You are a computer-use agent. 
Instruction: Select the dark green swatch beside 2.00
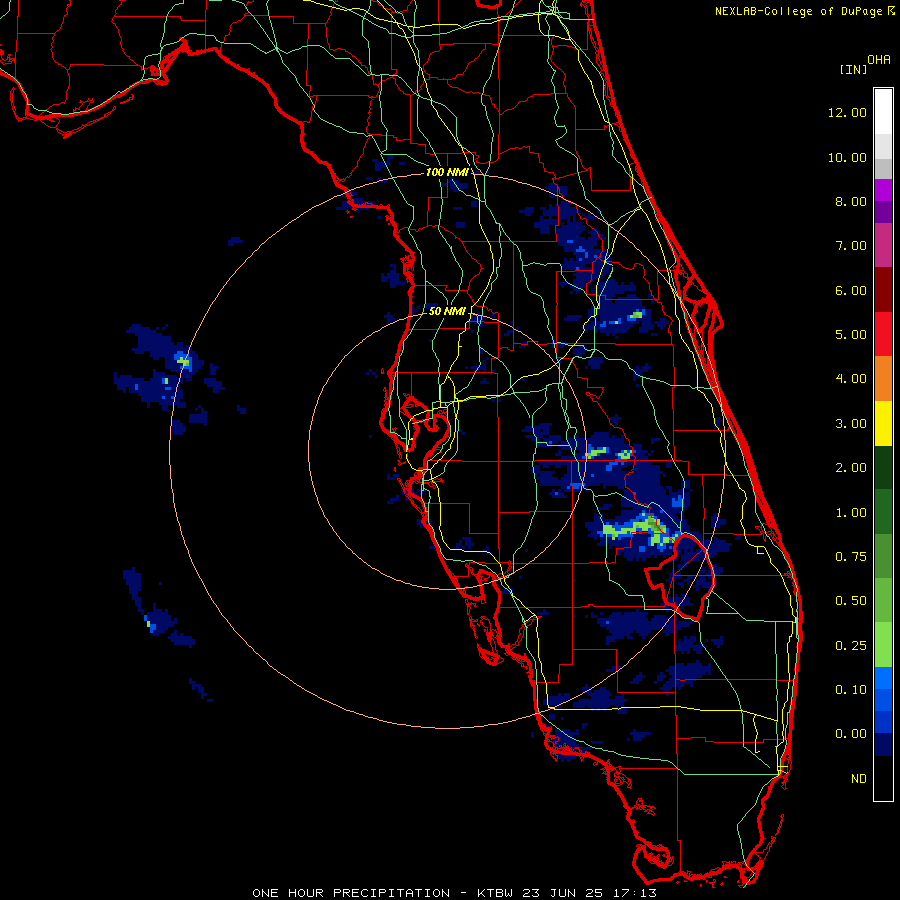[883, 467]
